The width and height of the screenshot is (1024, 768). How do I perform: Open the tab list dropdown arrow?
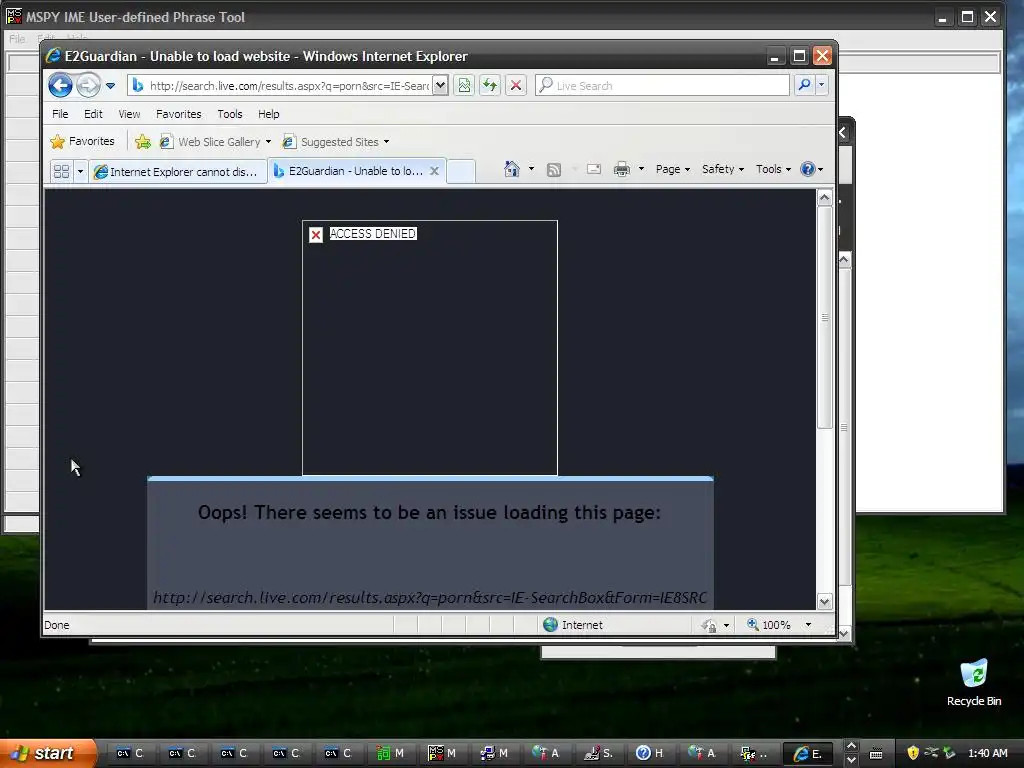[x=80, y=171]
